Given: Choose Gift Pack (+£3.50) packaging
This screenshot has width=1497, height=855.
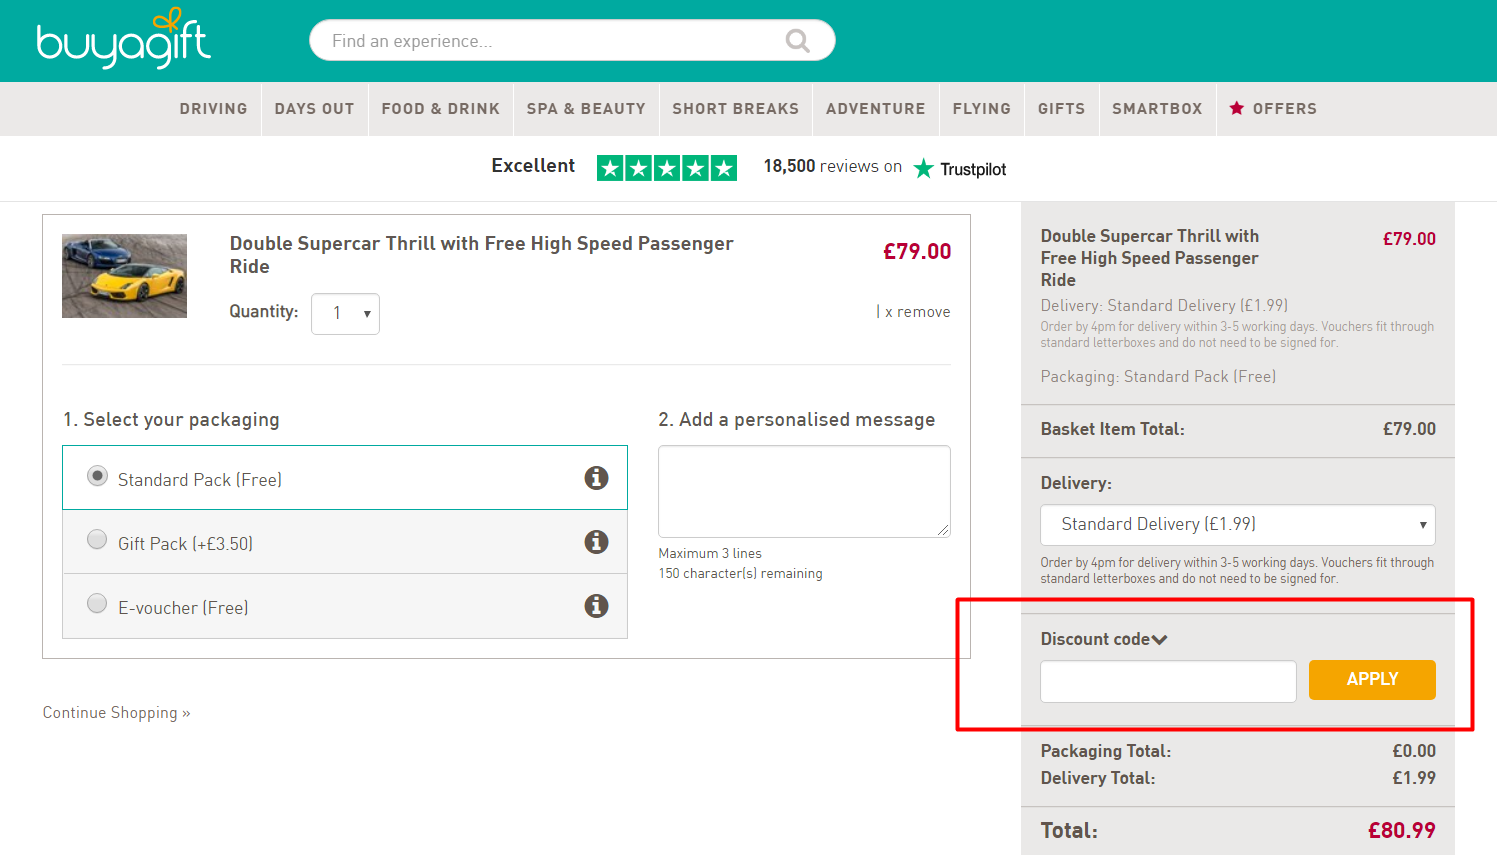Looking at the screenshot, I should (x=97, y=540).
